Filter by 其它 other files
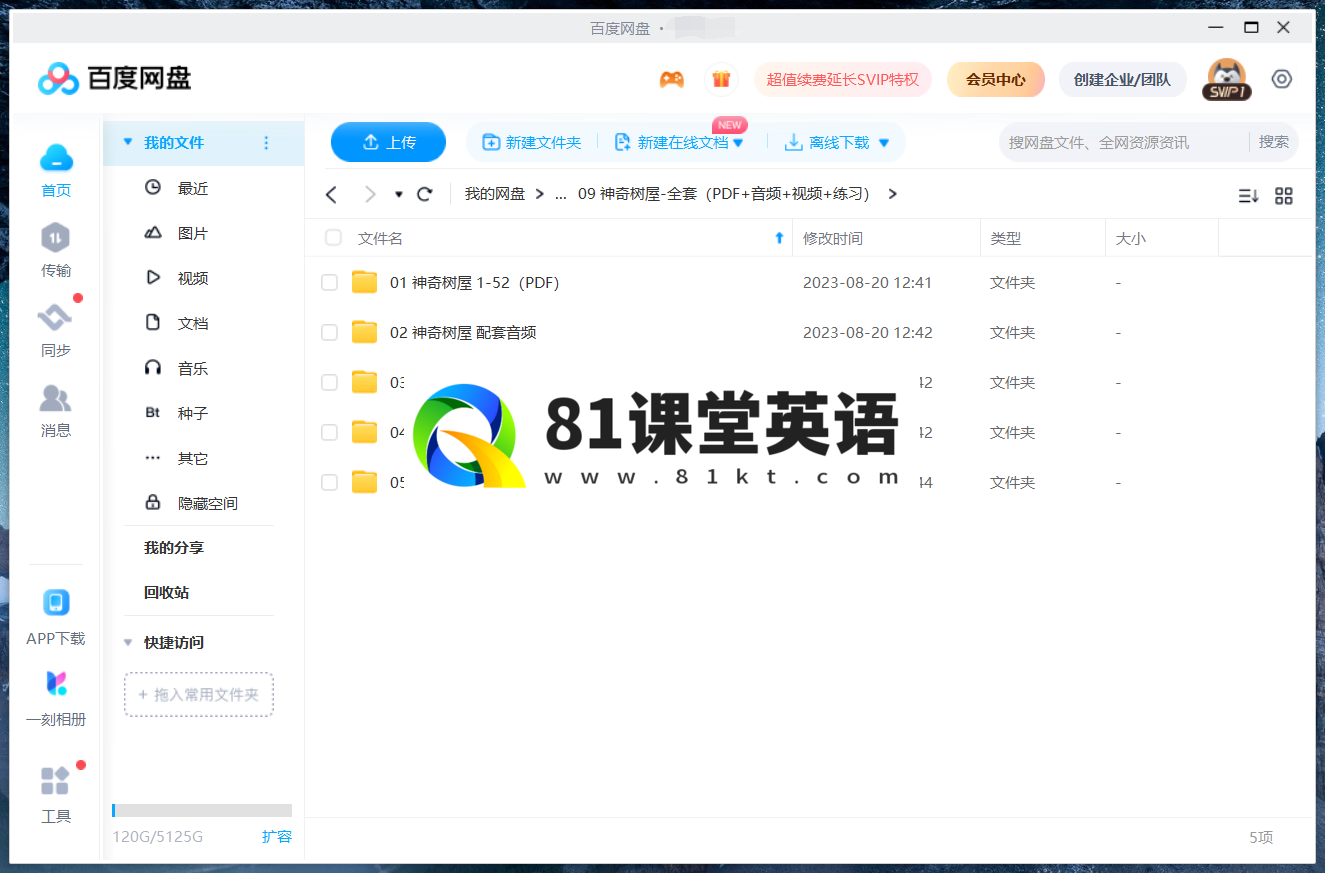 pyautogui.click(x=193, y=458)
